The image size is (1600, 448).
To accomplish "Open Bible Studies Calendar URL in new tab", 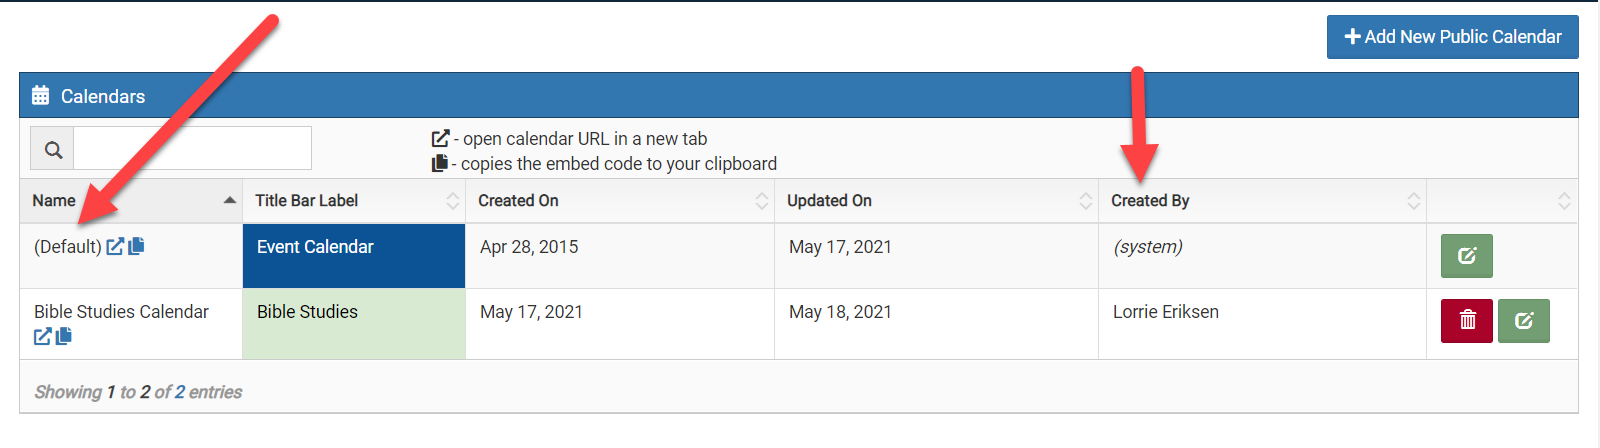I will click(x=42, y=336).
